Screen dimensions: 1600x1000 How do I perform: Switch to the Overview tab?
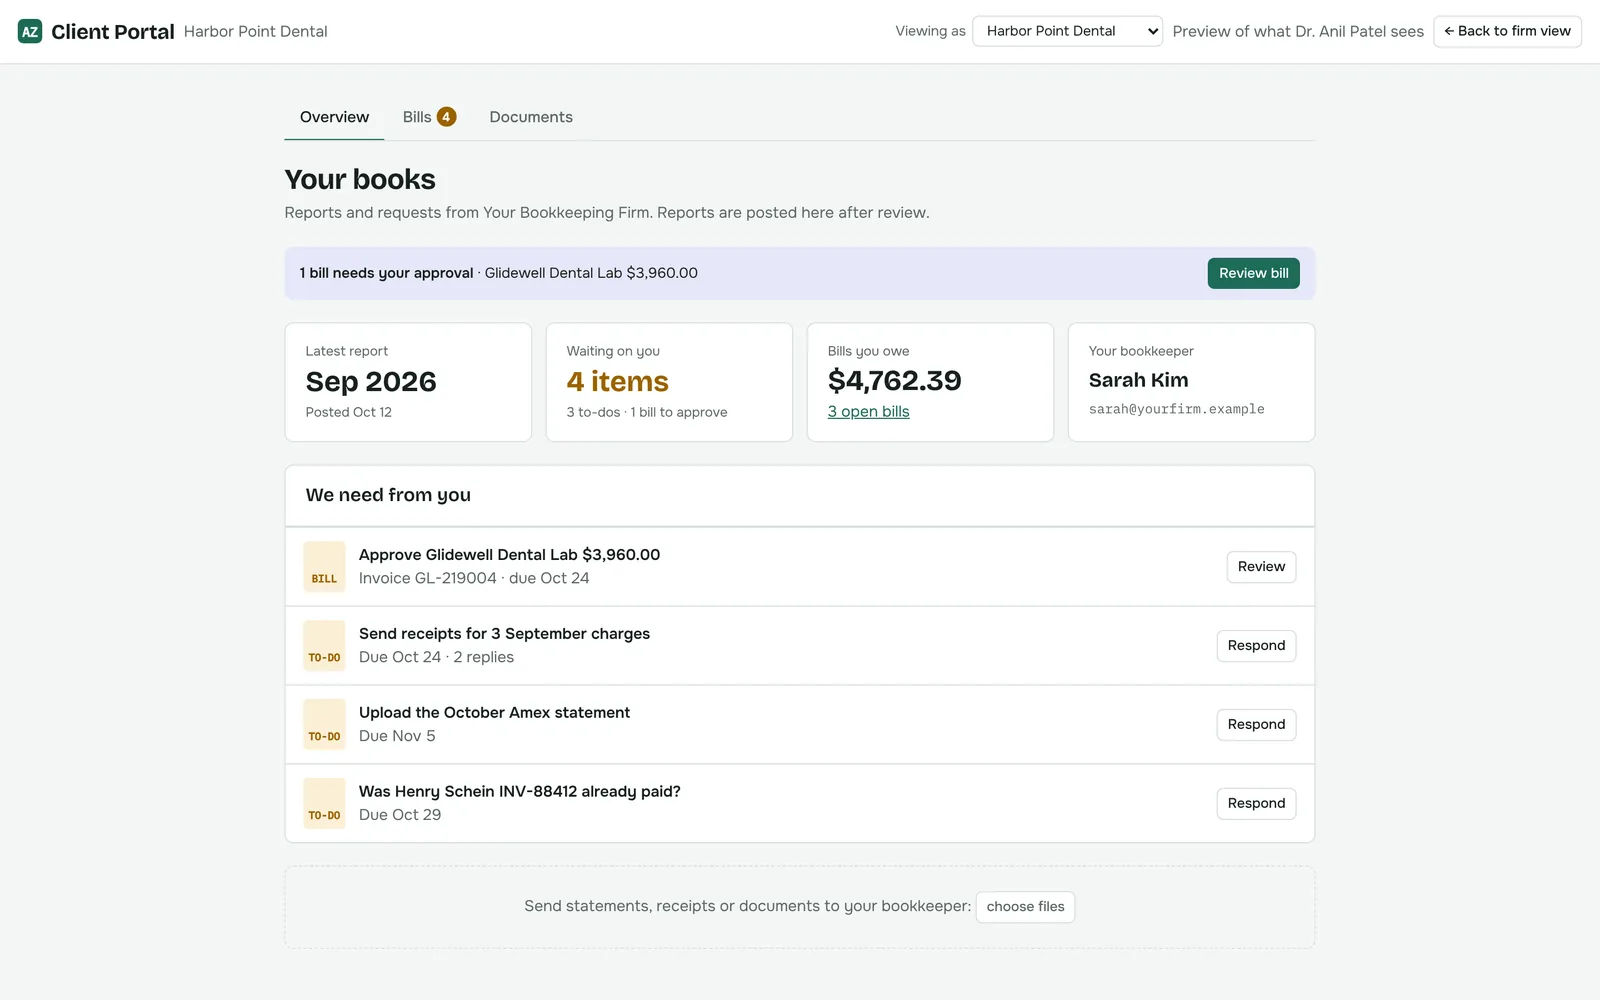click(x=334, y=117)
